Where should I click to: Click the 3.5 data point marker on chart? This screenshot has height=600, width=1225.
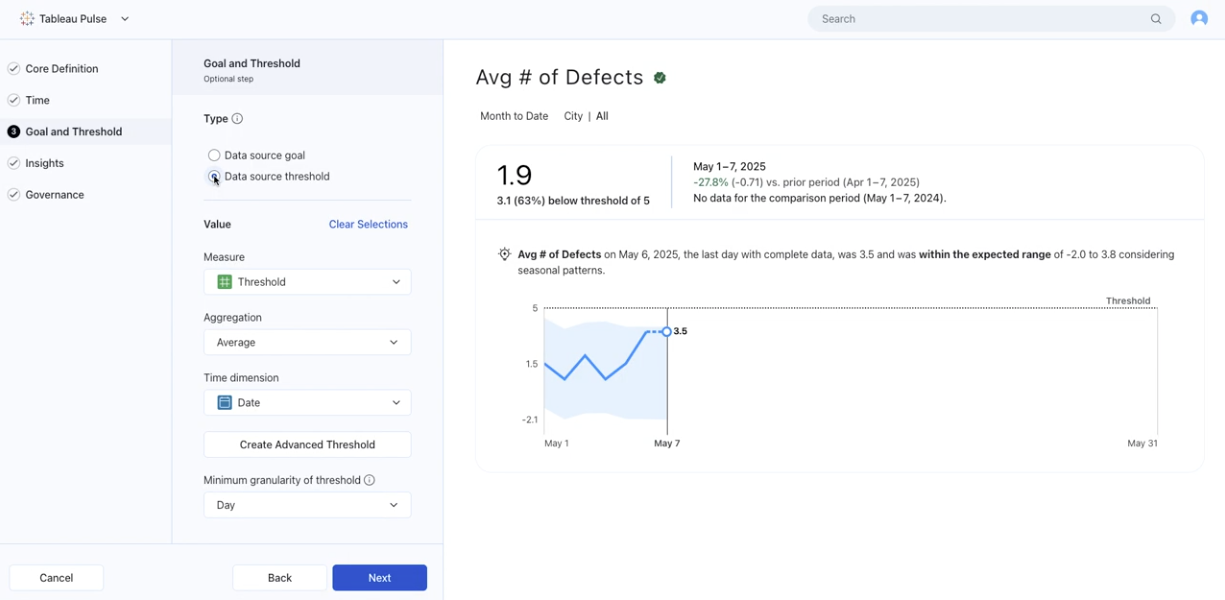click(x=667, y=331)
